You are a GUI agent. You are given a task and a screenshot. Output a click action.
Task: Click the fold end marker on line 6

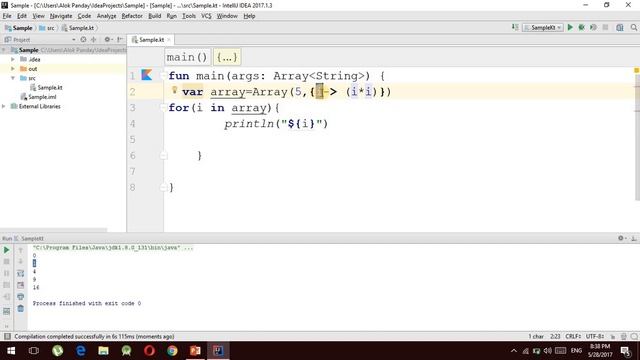pyautogui.click(x=163, y=156)
